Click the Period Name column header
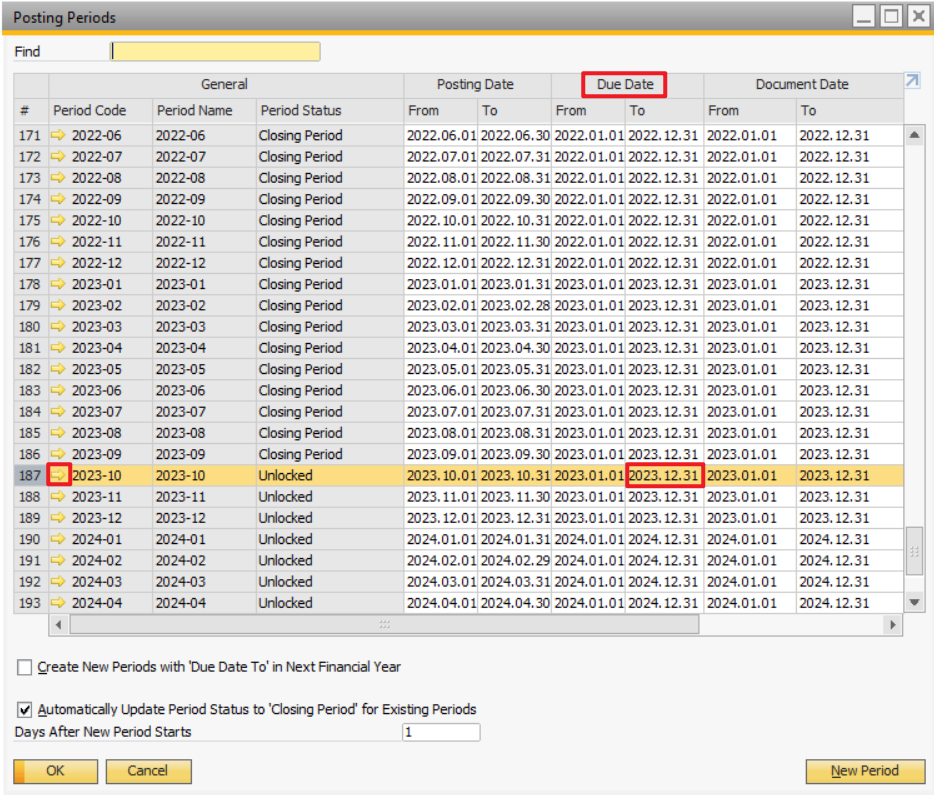The width and height of the screenshot is (934, 795). (x=204, y=111)
